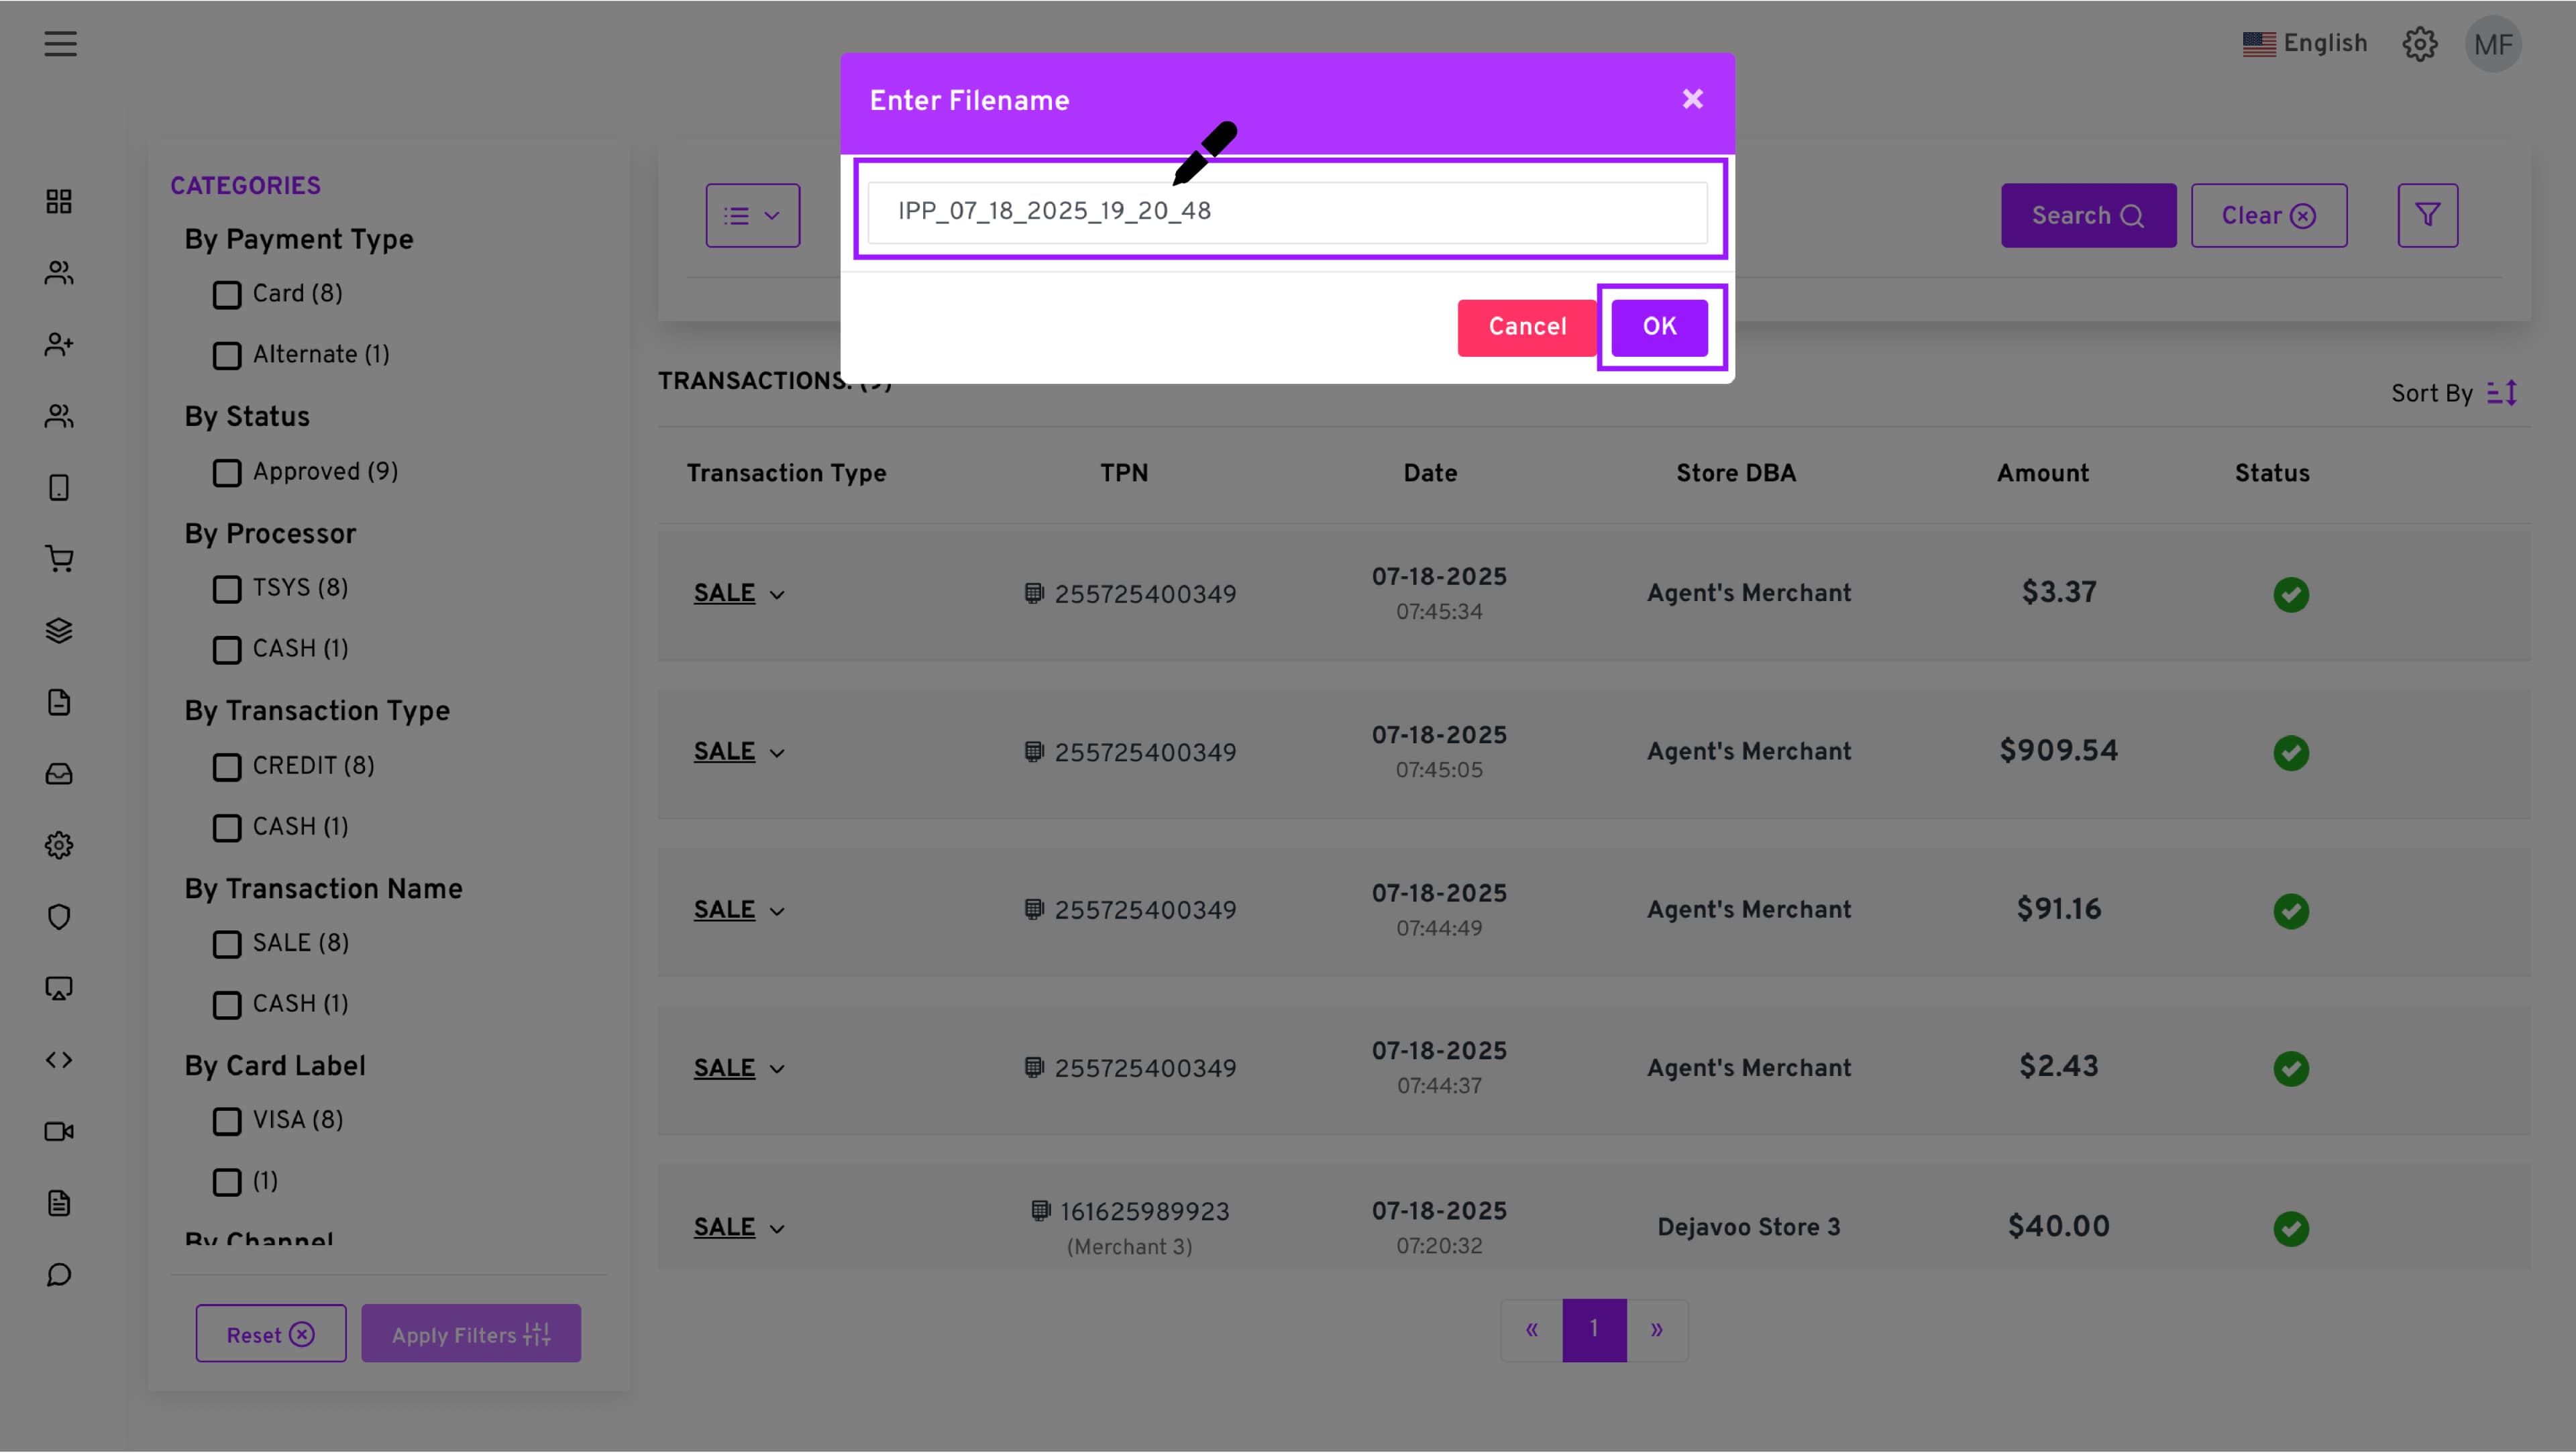Screen dimensions: 2576x1453
Task: Click the funnel filter icon button
Action: pyautogui.click(x=2427, y=215)
